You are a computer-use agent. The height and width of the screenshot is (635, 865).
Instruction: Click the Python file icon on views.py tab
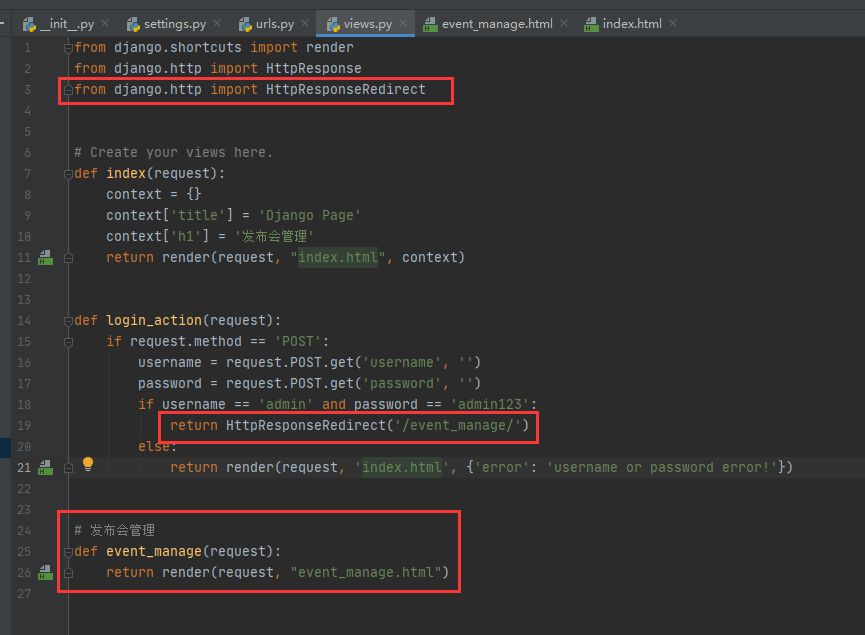pyautogui.click(x=333, y=24)
